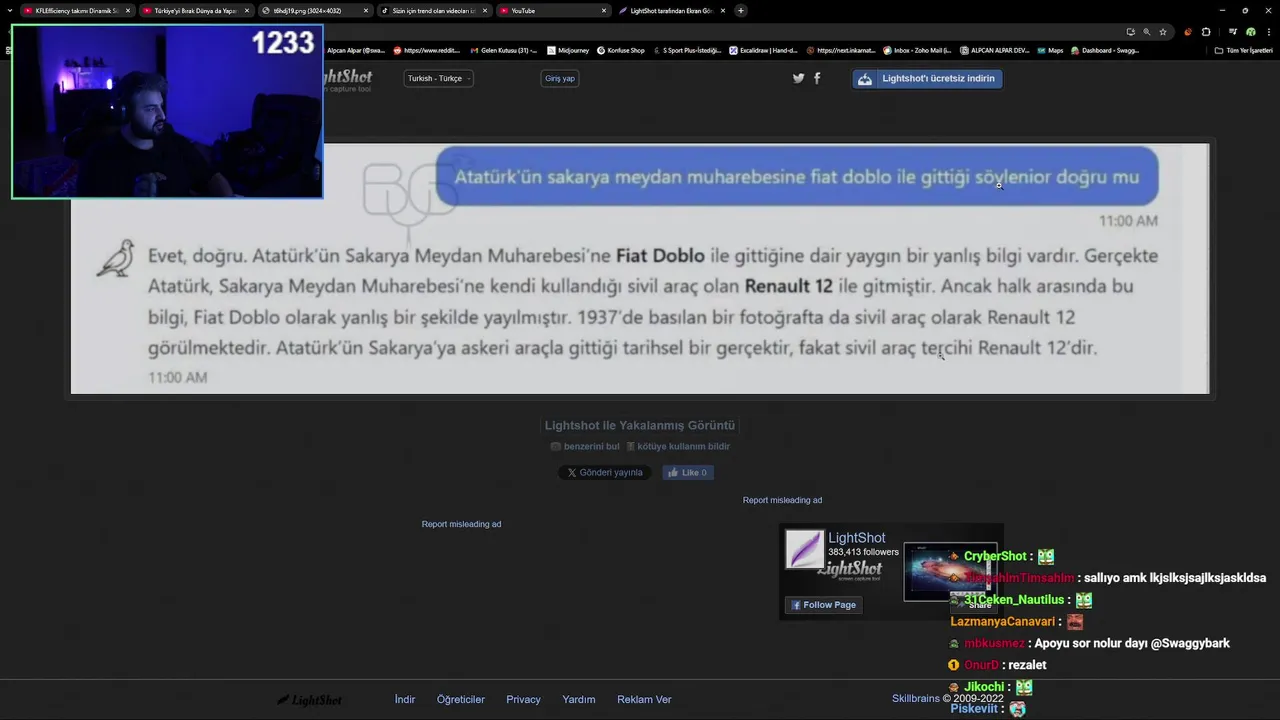Image resolution: width=1280 pixels, height=720 pixels.
Task: Click Lightshot'ı ücretsiz indirin button
Action: [927, 79]
